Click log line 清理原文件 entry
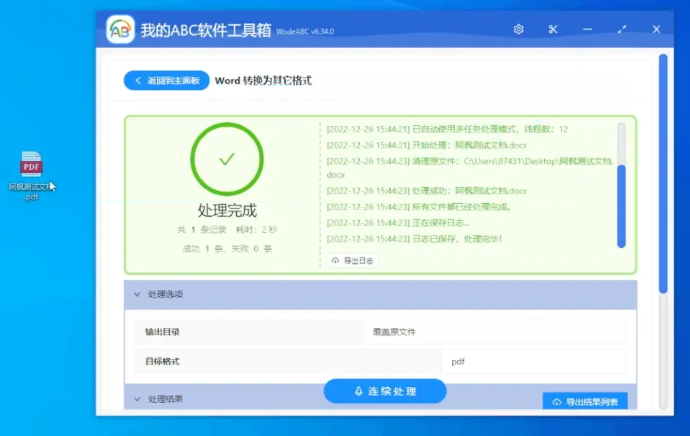Screen dimensions: 690x436 point(470,168)
